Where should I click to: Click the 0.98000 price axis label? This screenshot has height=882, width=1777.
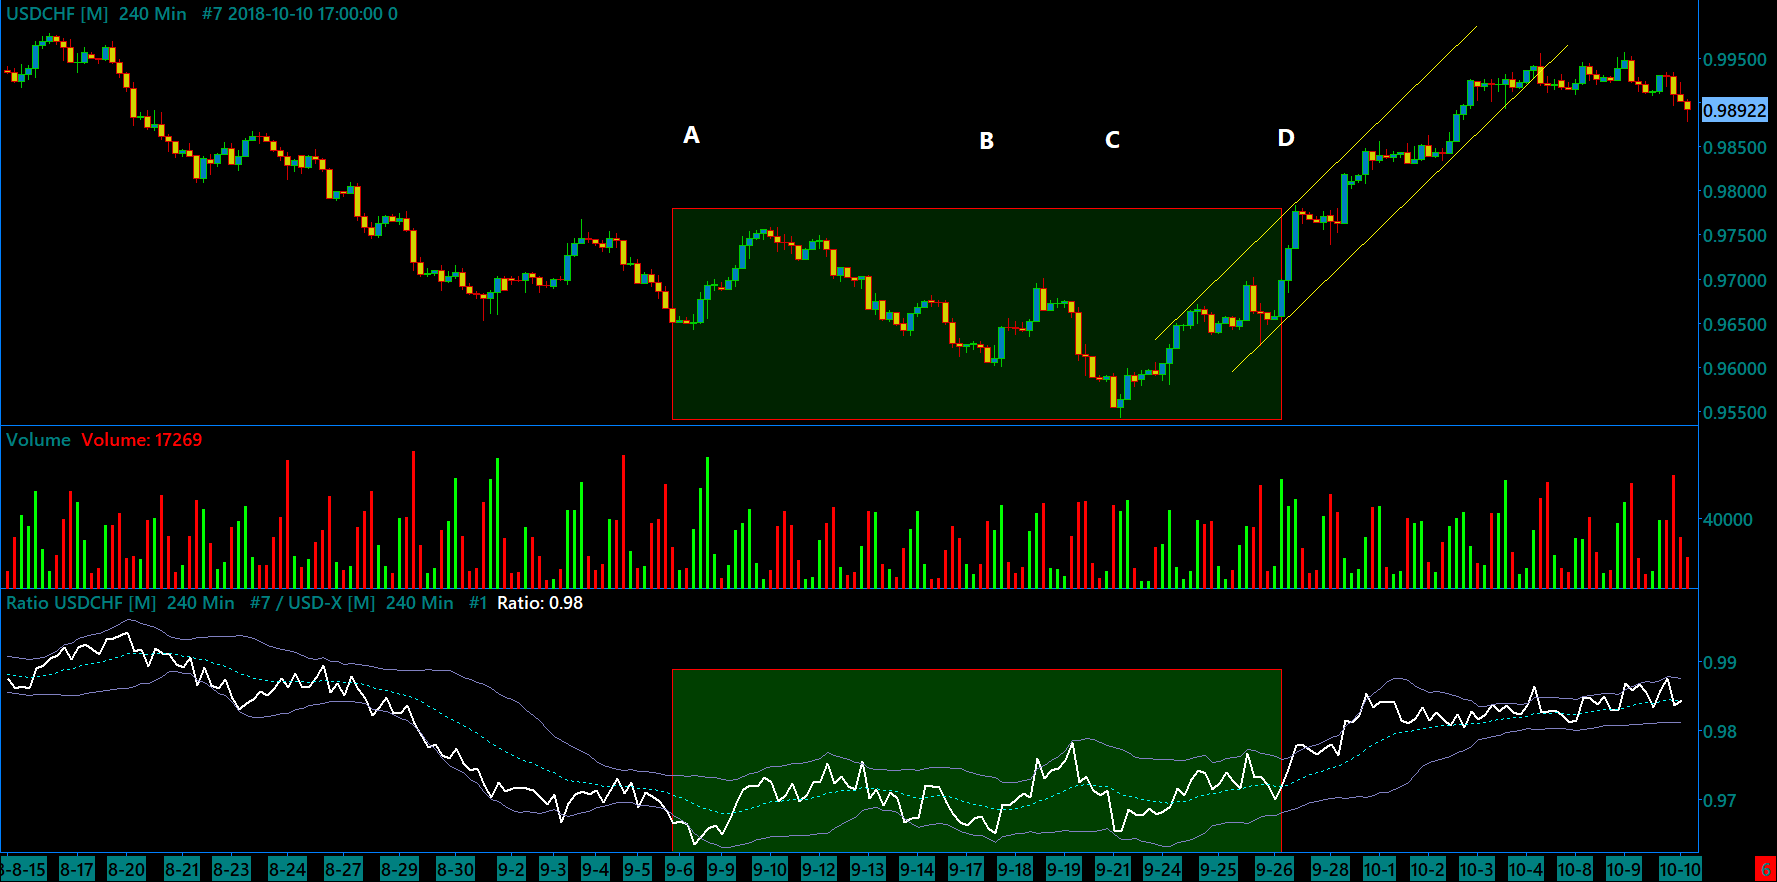click(1735, 192)
